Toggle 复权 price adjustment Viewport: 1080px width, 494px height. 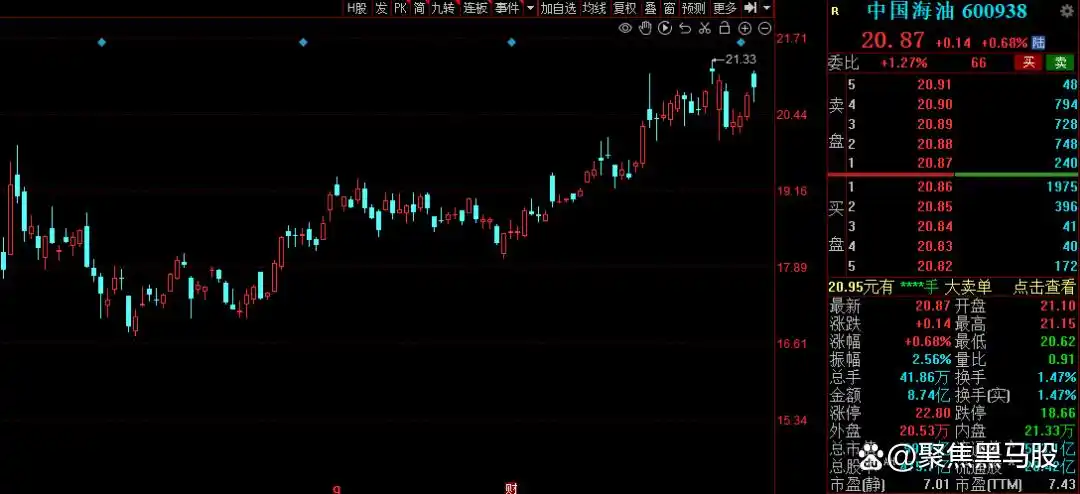625,8
